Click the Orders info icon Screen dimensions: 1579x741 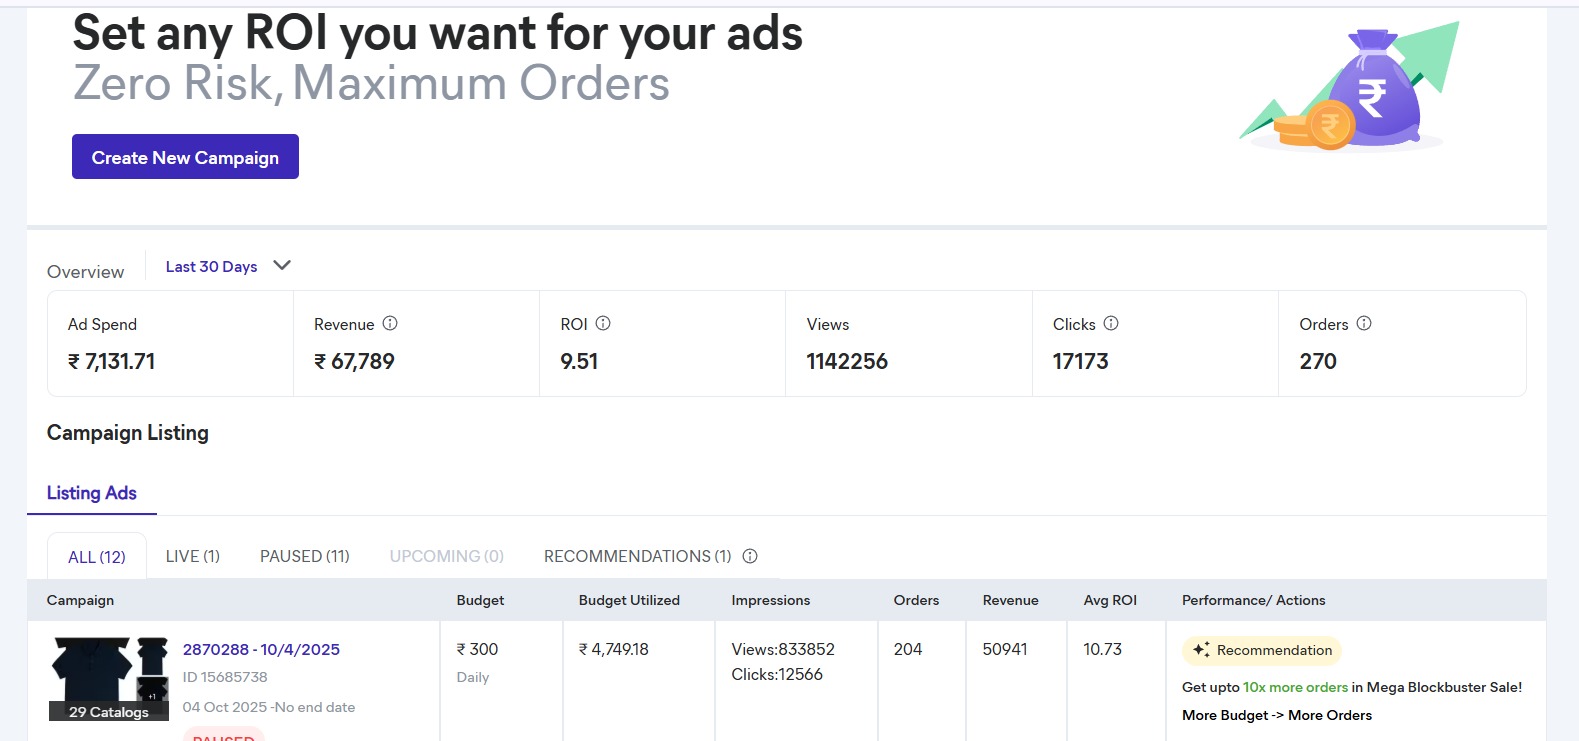1364,323
